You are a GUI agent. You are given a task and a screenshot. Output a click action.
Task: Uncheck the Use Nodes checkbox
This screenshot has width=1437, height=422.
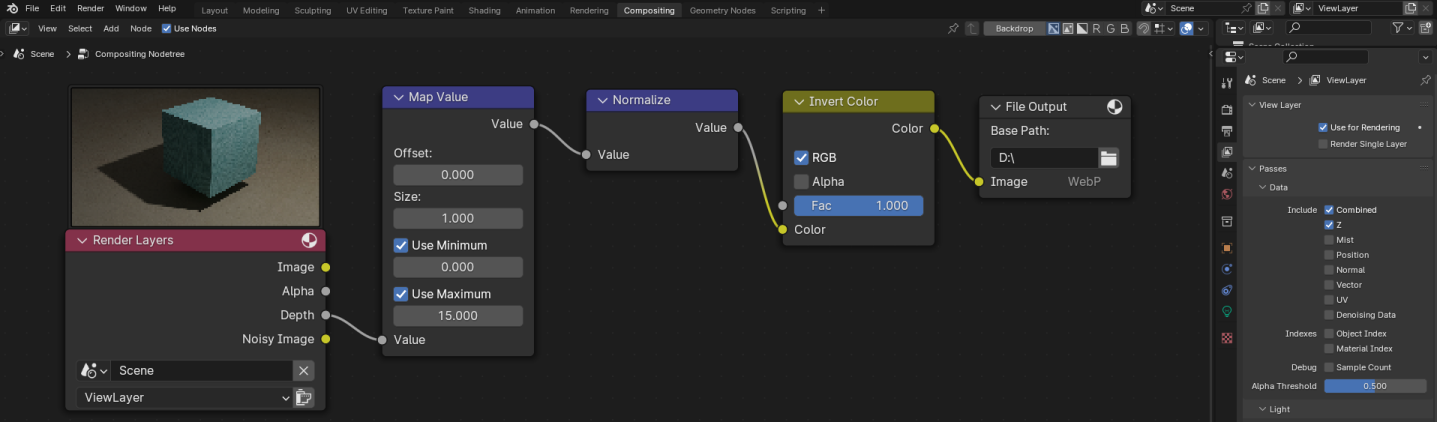[x=166, y=29]
